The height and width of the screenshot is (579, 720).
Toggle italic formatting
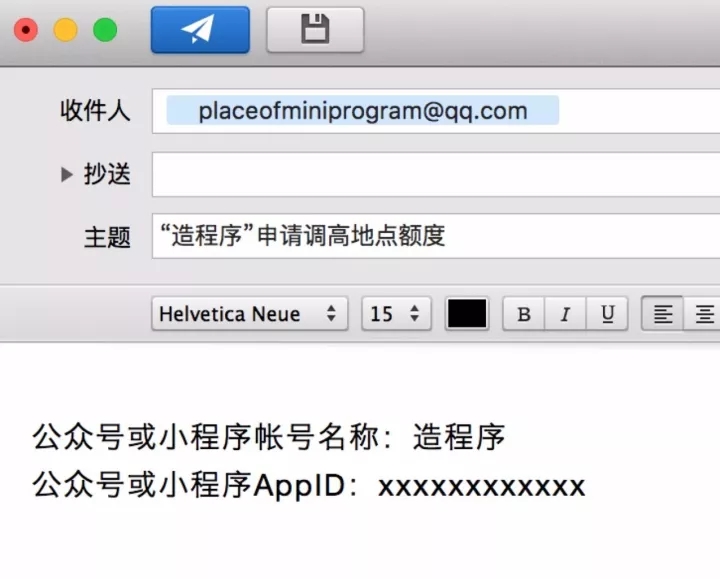pos(565,314)
